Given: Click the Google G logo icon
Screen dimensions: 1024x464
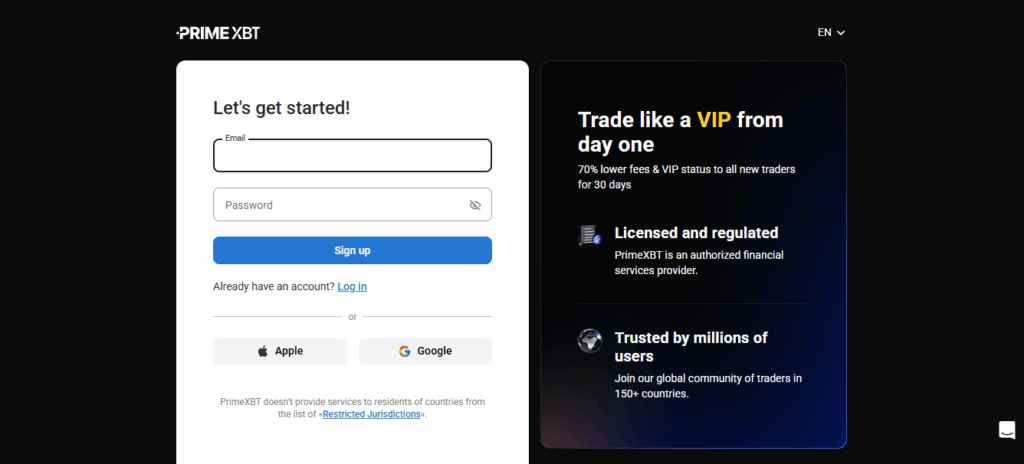Looking at the screenshot, I should click(404, 351).
